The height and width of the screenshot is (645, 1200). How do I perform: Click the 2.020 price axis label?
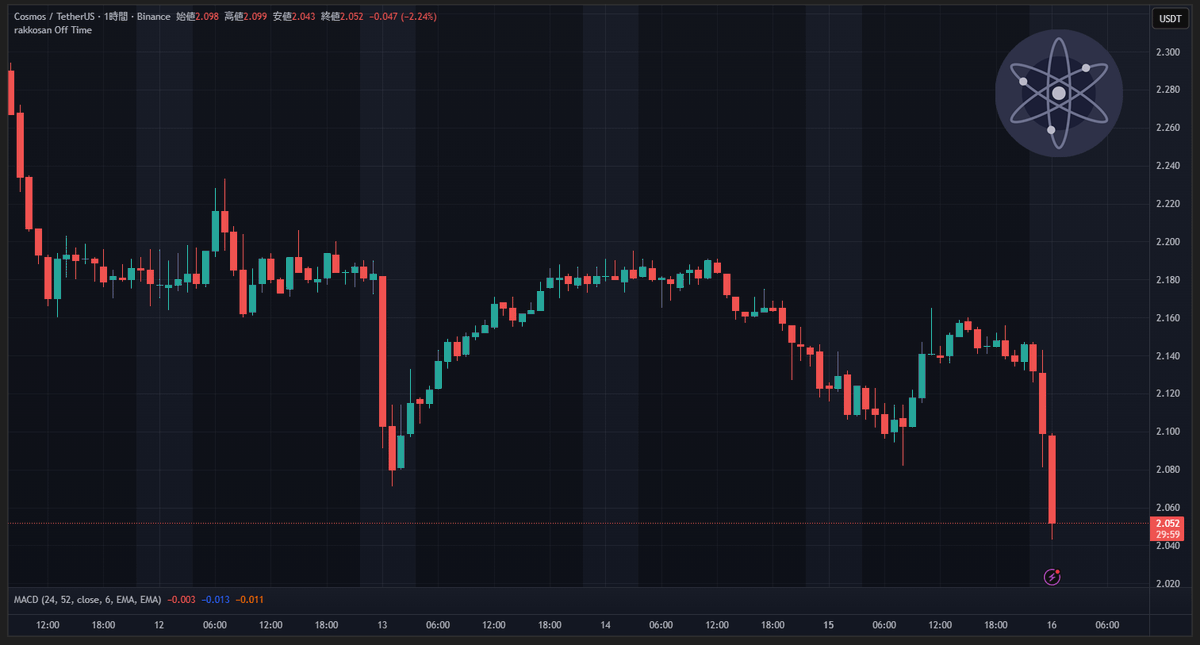(1167, 583)
